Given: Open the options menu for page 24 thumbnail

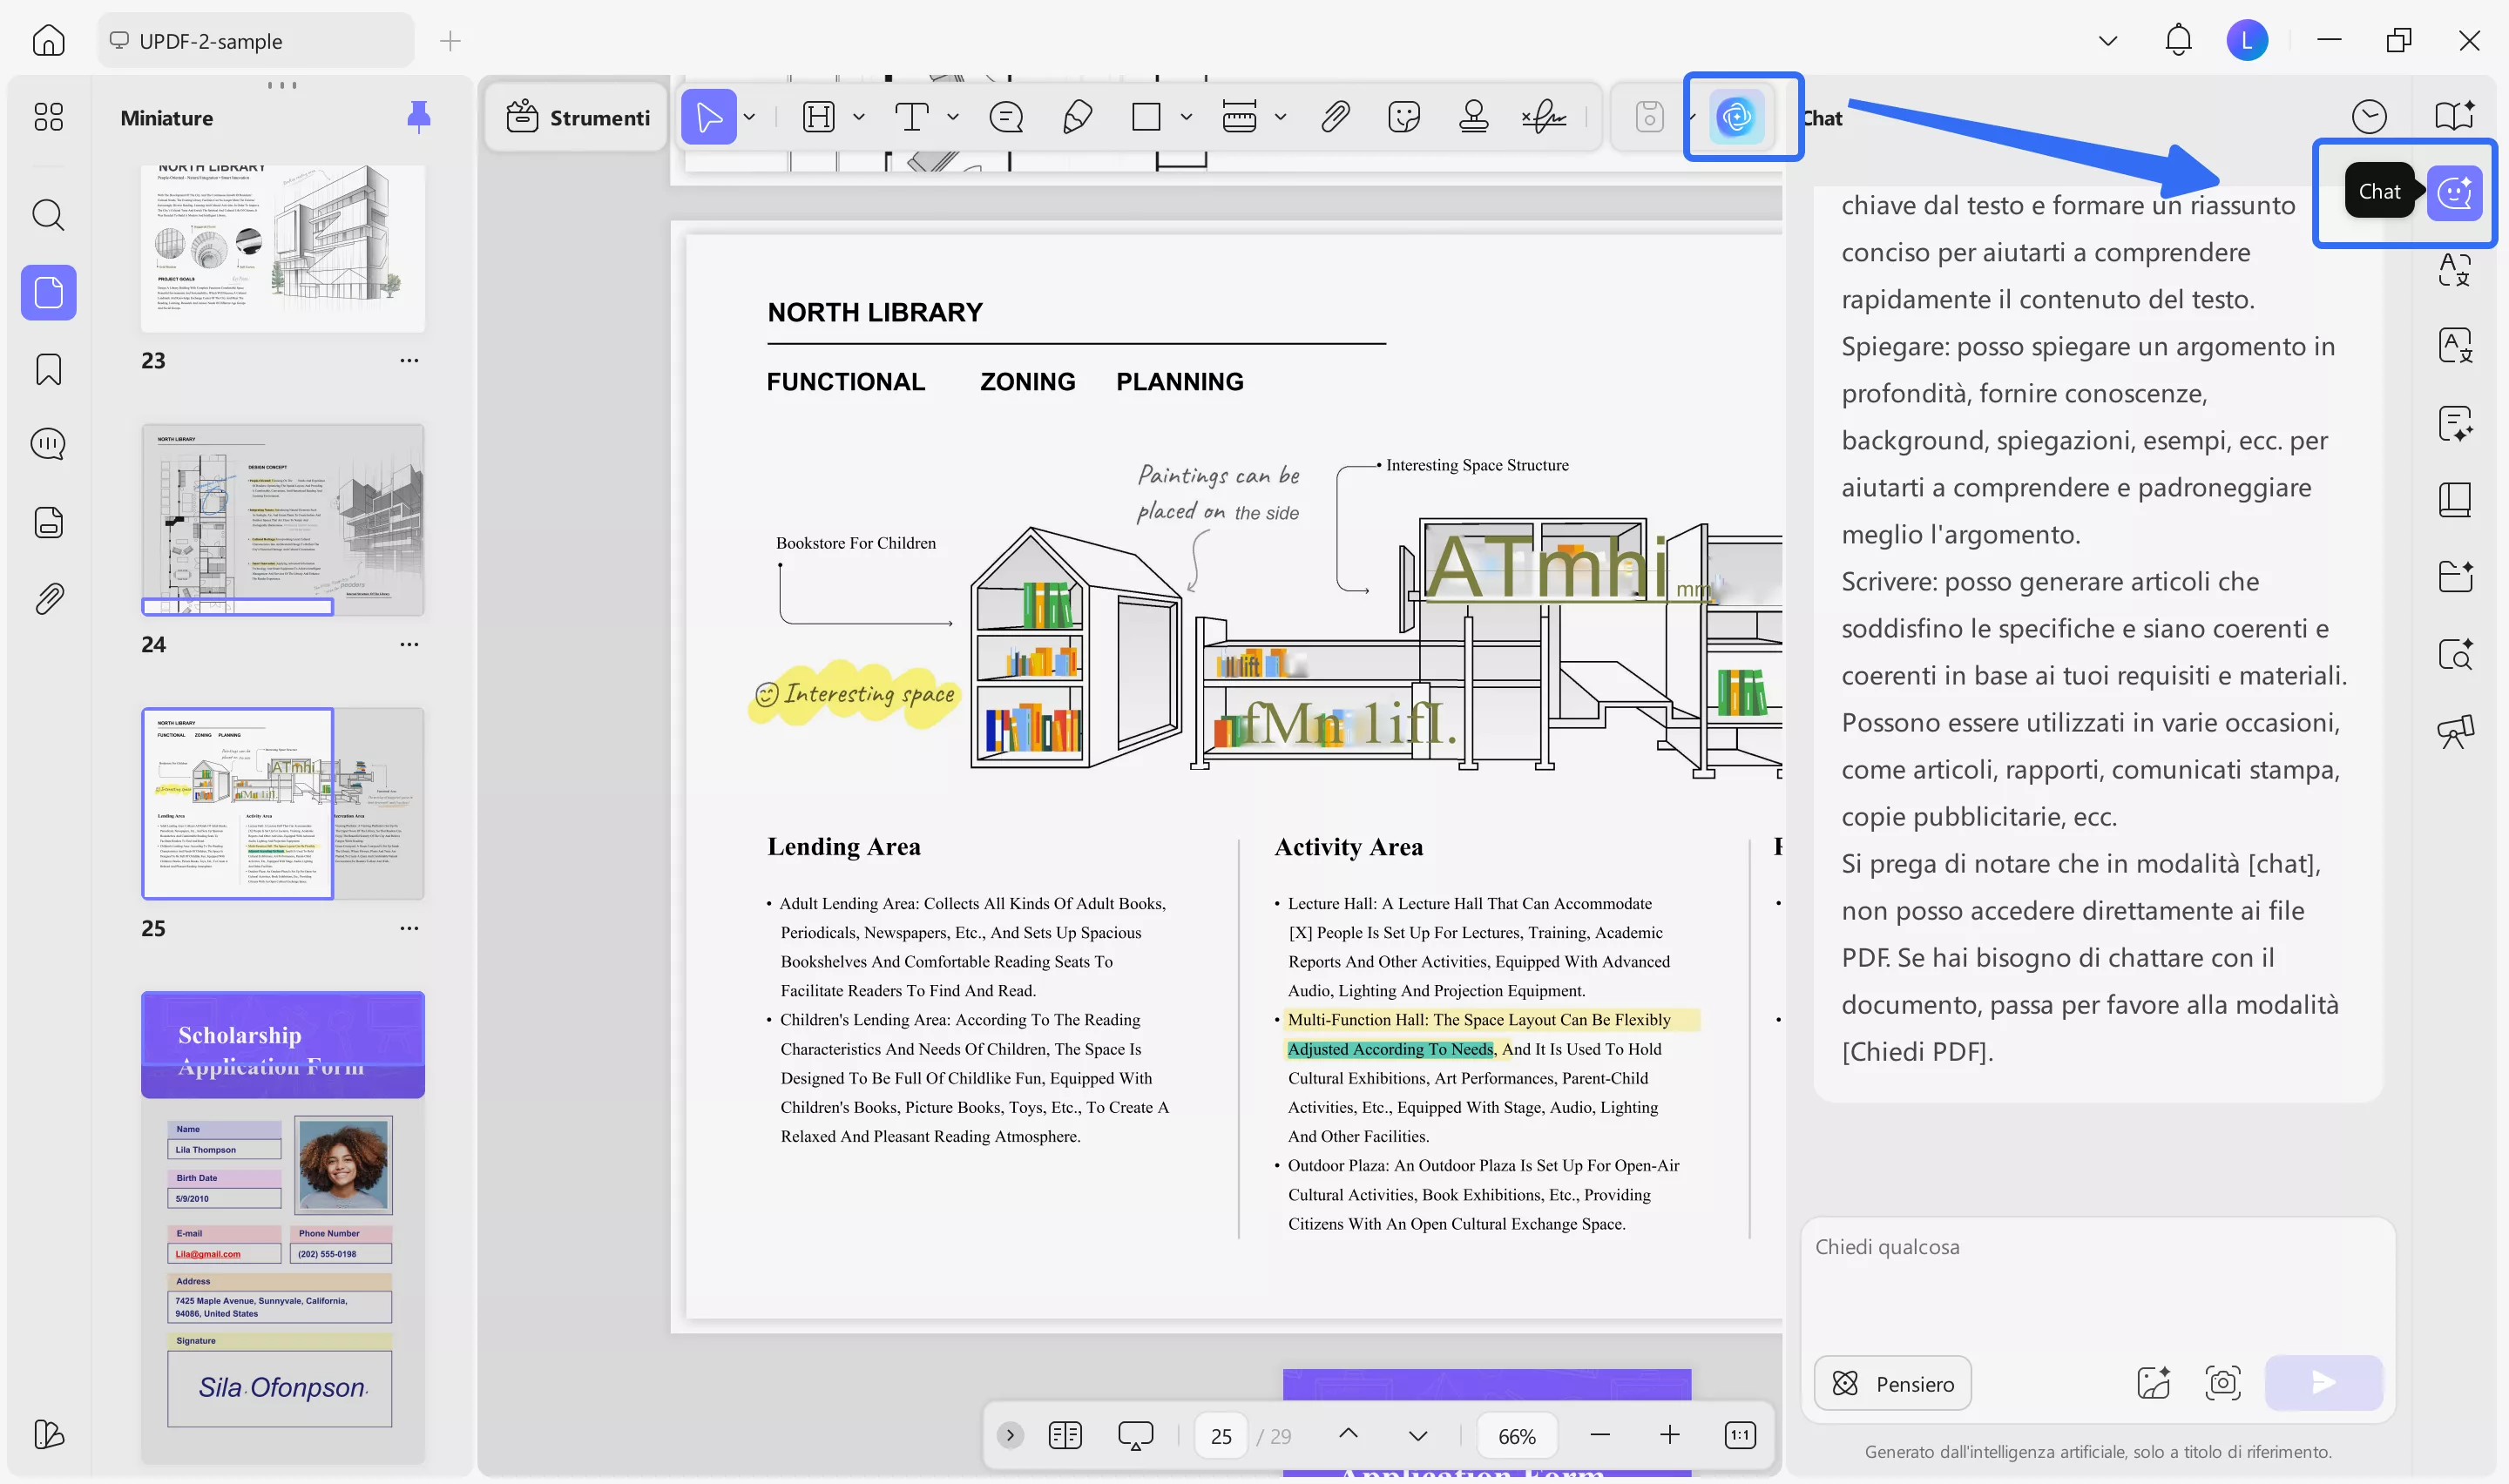Looking at the screenshot, I should click(409, 645).
